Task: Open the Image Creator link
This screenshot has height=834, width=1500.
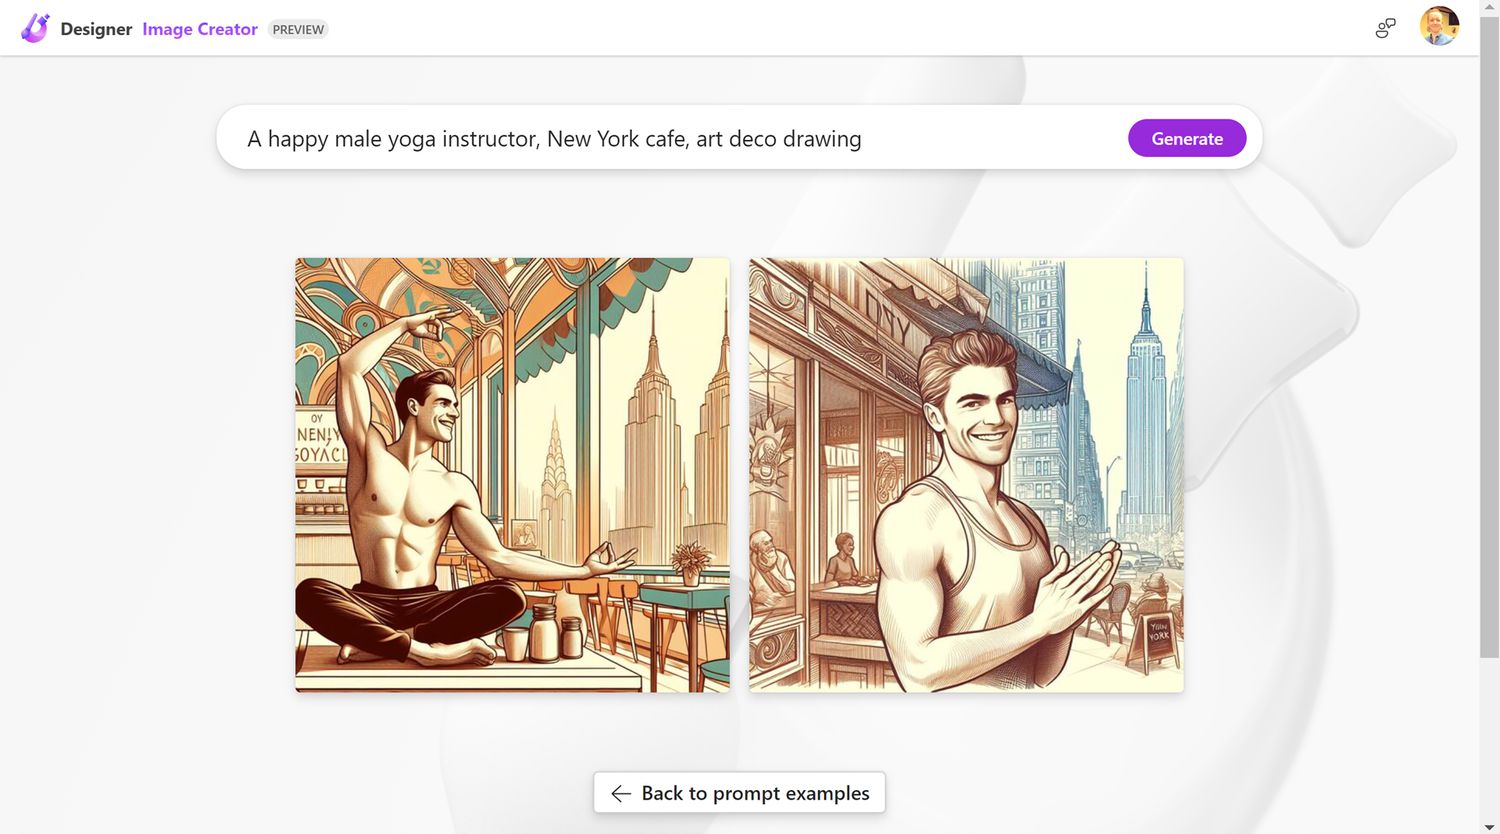Action: click(x=200, y=29)
